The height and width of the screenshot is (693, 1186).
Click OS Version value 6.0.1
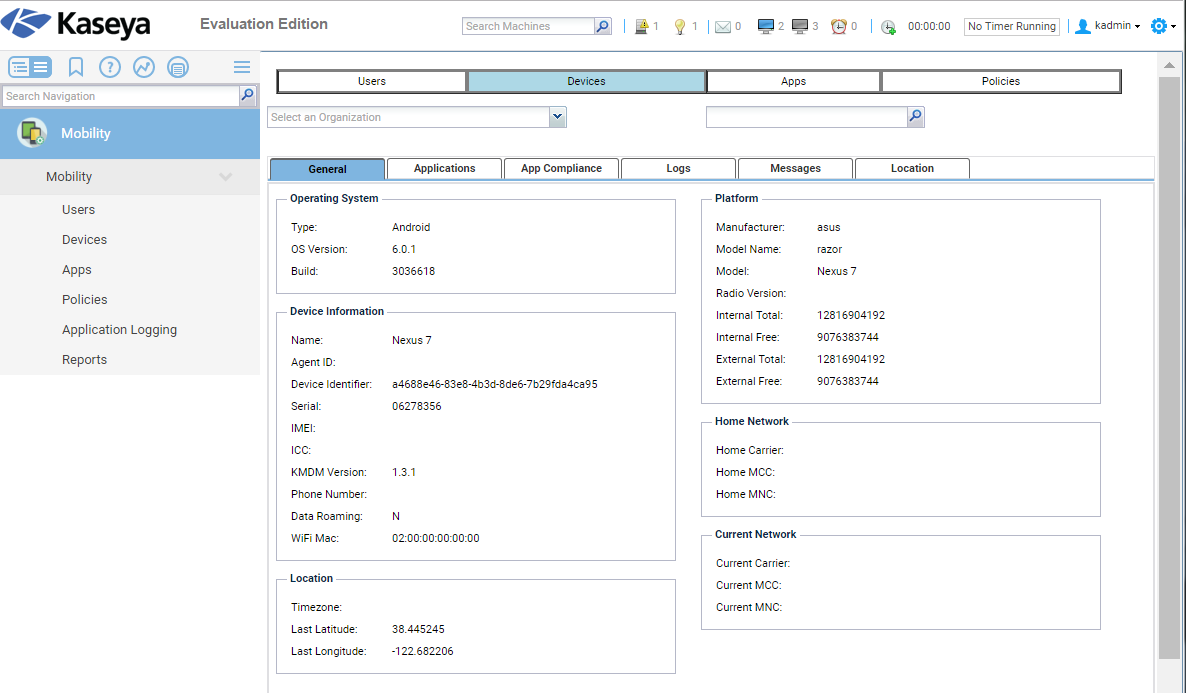pos(404,250)
